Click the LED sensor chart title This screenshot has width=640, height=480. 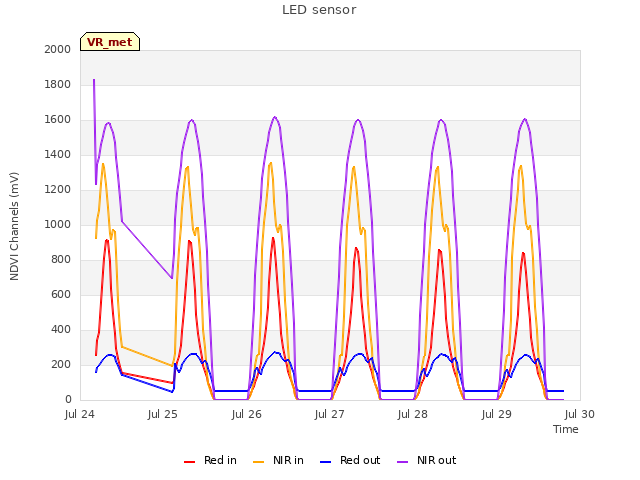point(319,10)
